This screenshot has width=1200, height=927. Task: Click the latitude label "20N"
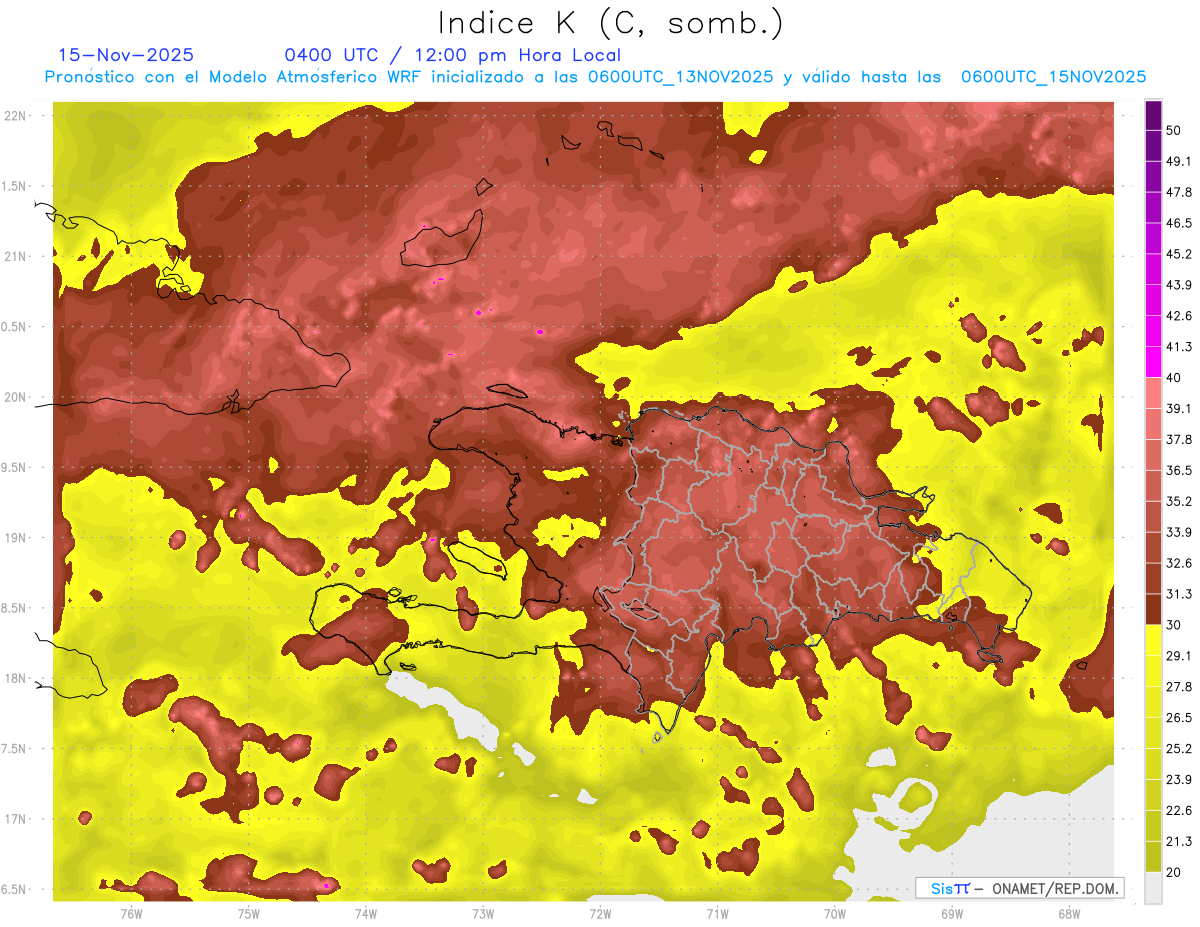pos(15,397)
